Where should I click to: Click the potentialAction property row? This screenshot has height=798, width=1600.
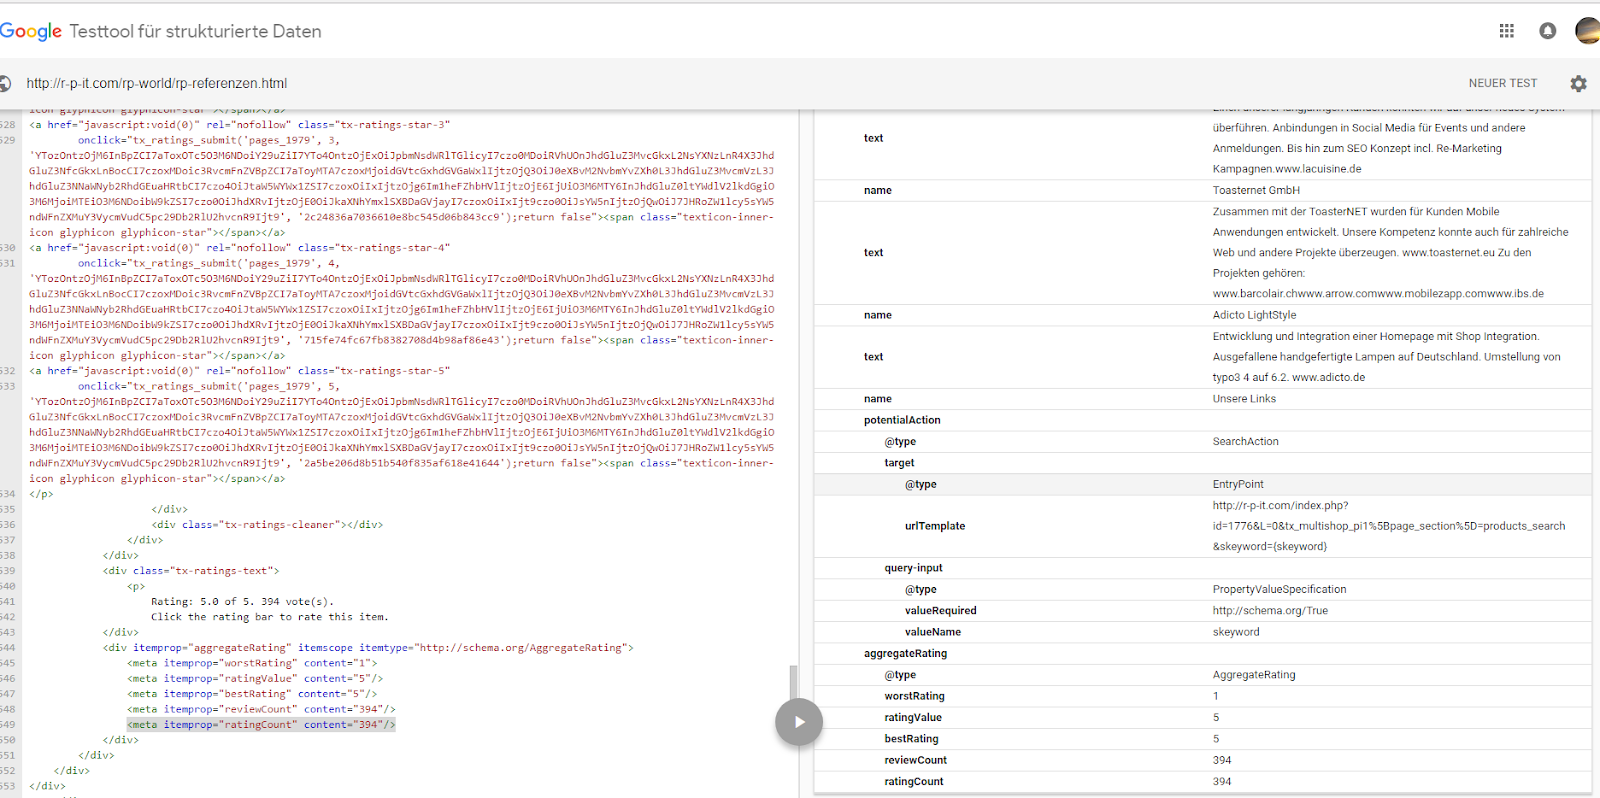[x=1203, y=420]
